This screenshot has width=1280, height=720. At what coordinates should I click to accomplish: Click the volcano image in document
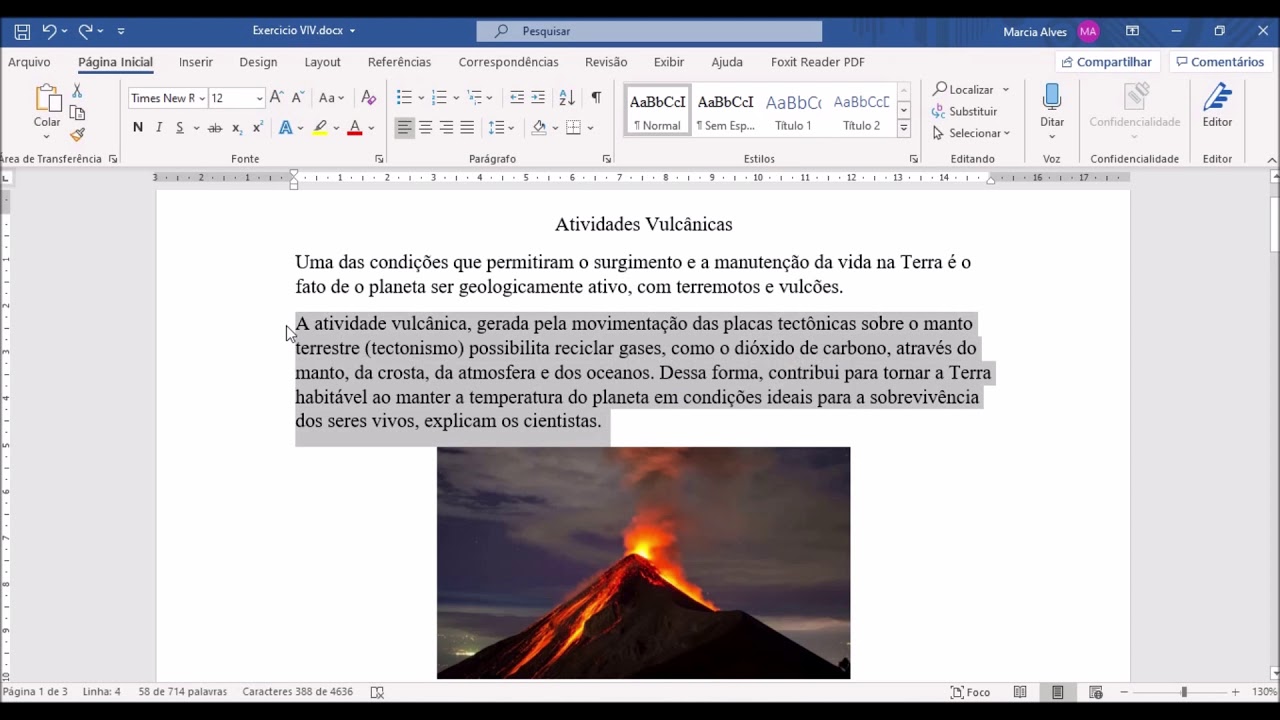pos(643,563)
